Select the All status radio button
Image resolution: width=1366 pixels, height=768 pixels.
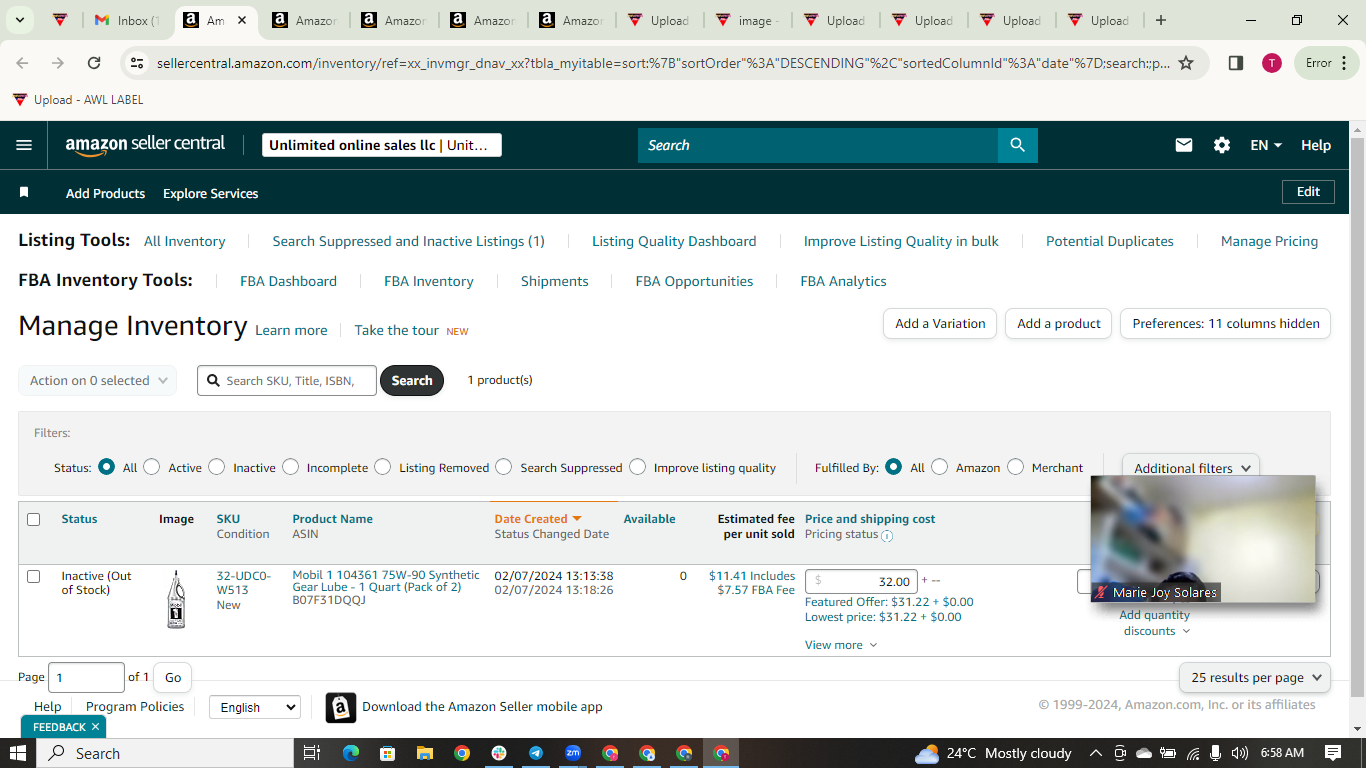pyautogui.click(x=107, y=467)
